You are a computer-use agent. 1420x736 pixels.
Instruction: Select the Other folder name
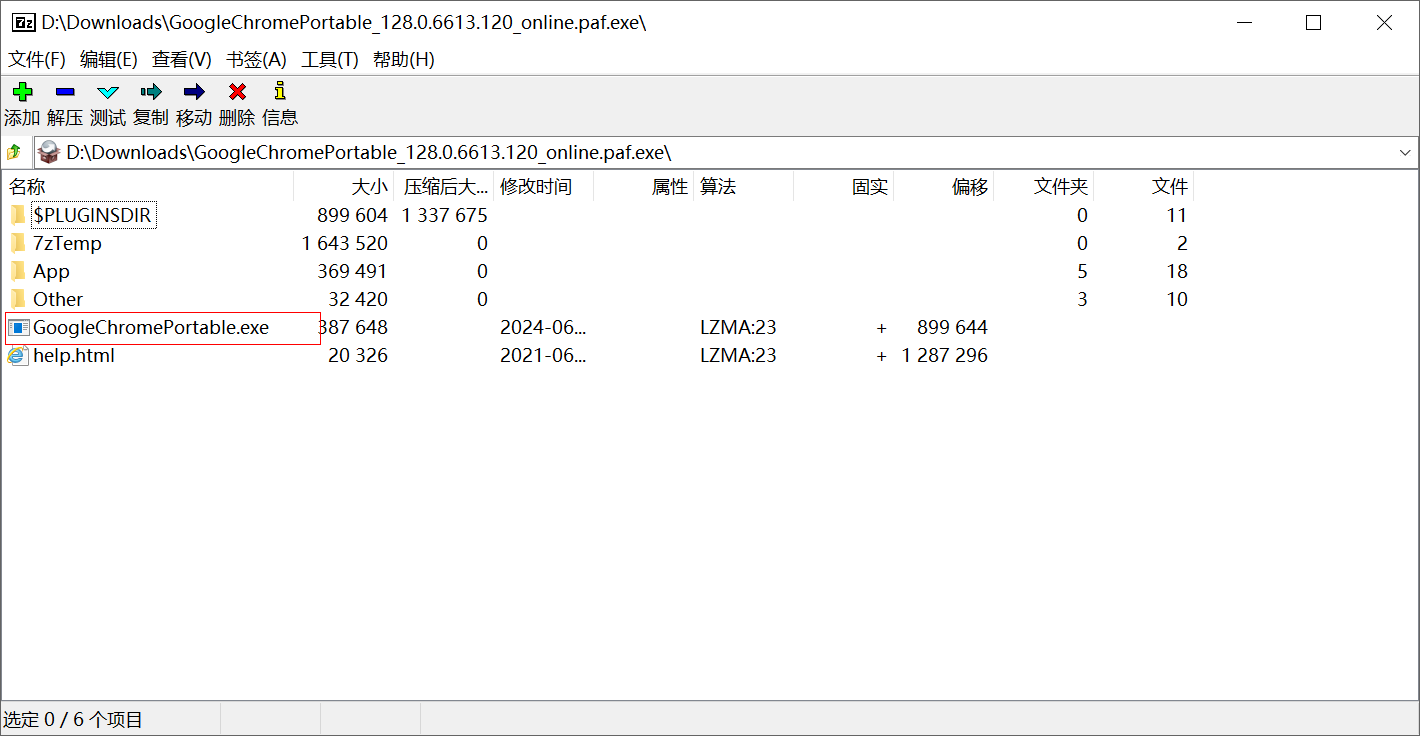58,299
